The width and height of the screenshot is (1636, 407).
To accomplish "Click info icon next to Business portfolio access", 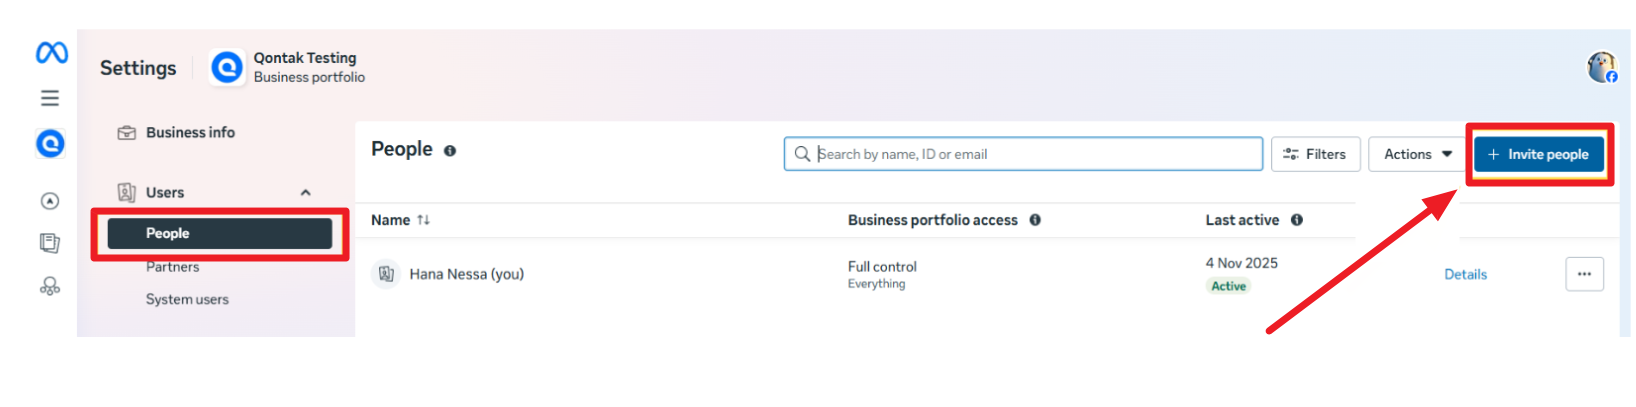I will (1035, 220).
